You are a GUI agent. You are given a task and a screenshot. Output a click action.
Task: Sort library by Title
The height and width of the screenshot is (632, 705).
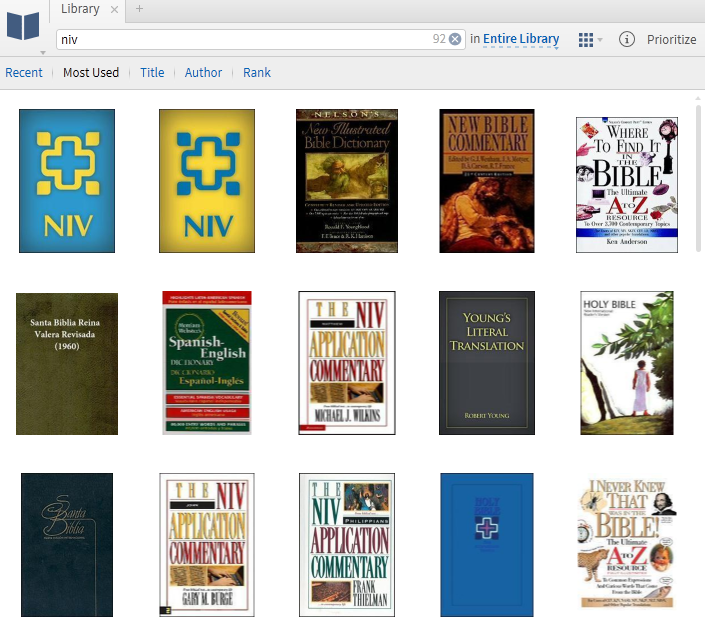tap(152, 72)
